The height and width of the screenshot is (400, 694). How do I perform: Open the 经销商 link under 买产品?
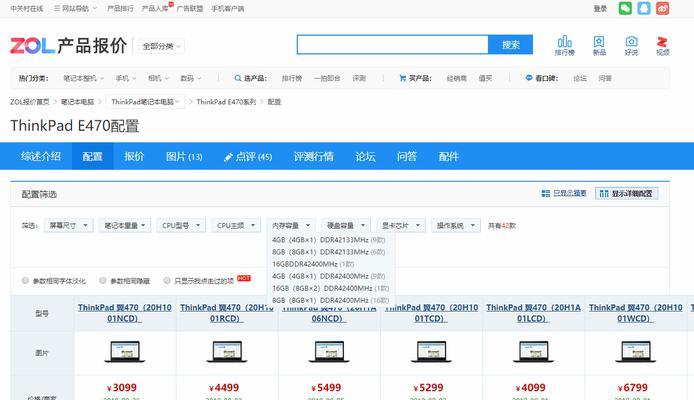[x=456, y=78]
